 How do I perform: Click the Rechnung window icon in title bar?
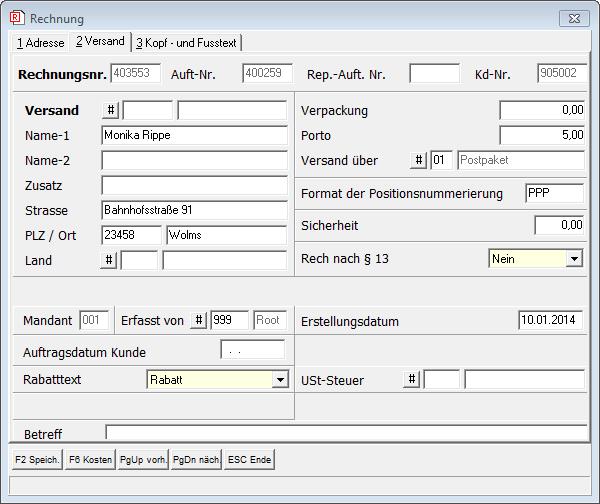click(x=16, y=18)
